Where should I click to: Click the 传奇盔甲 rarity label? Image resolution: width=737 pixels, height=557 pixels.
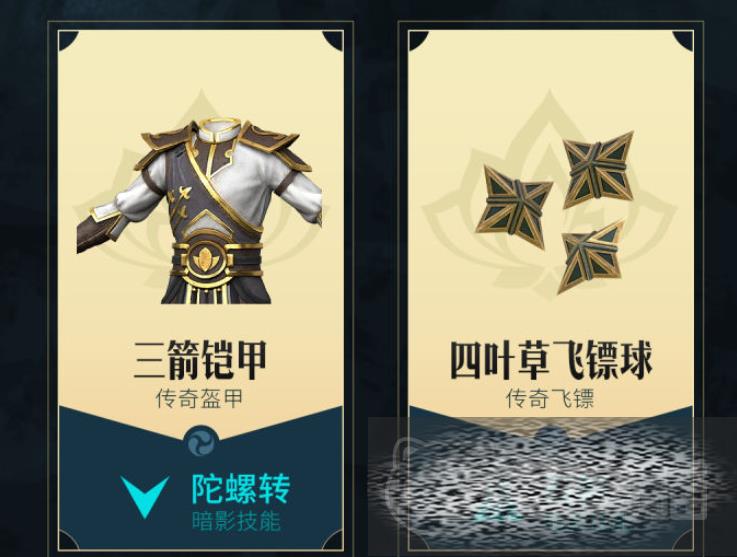coord(199,399)
